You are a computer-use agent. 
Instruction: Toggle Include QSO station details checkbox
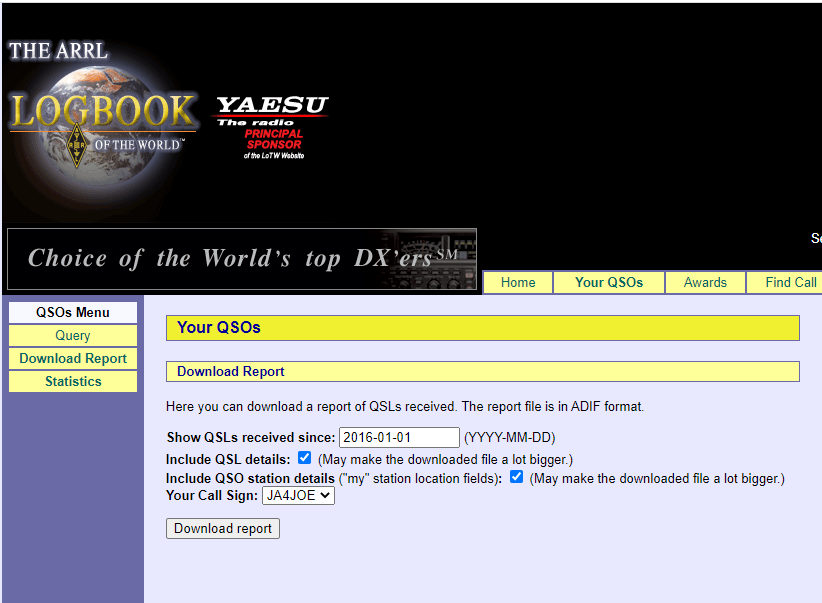(x=516, y=477)
